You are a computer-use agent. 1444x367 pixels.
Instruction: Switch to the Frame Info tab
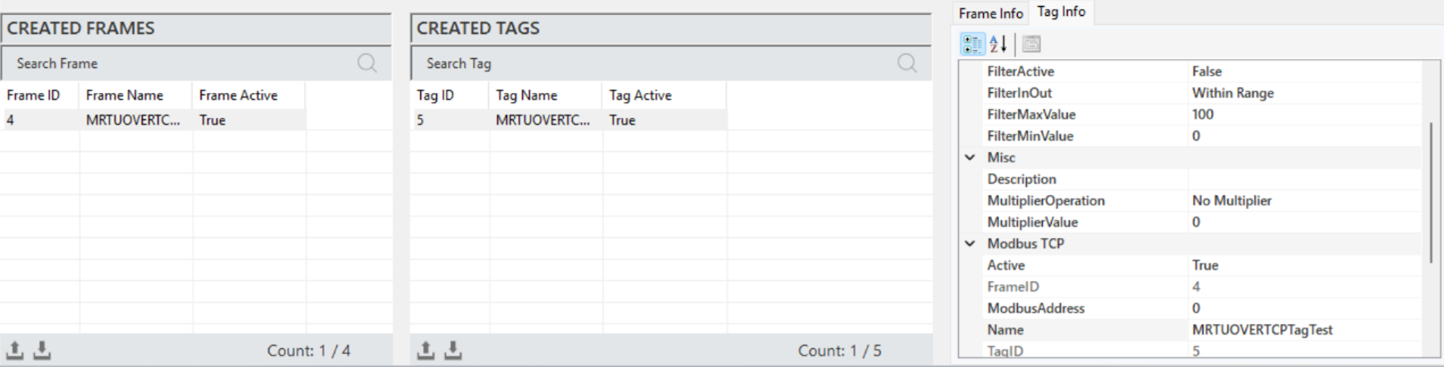(990, 14)
